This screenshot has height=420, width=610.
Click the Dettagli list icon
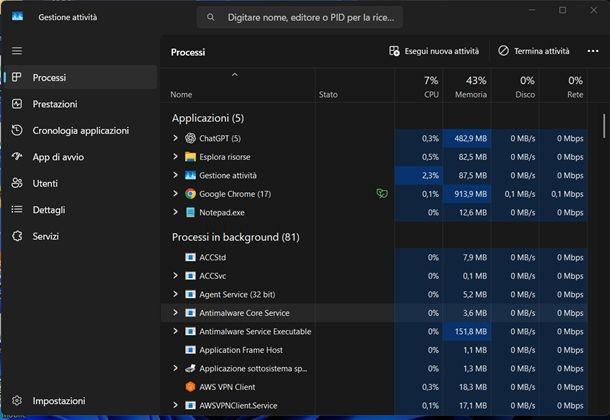tap(17, 209)
